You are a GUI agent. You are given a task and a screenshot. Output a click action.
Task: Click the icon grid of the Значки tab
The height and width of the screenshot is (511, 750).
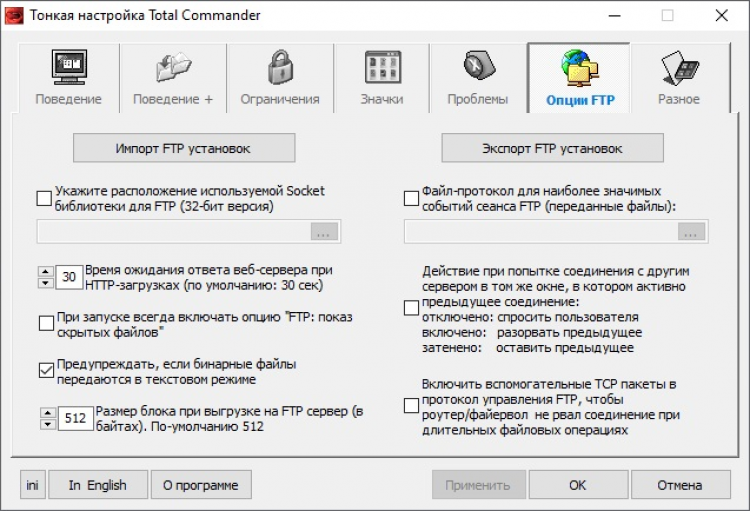382,68
